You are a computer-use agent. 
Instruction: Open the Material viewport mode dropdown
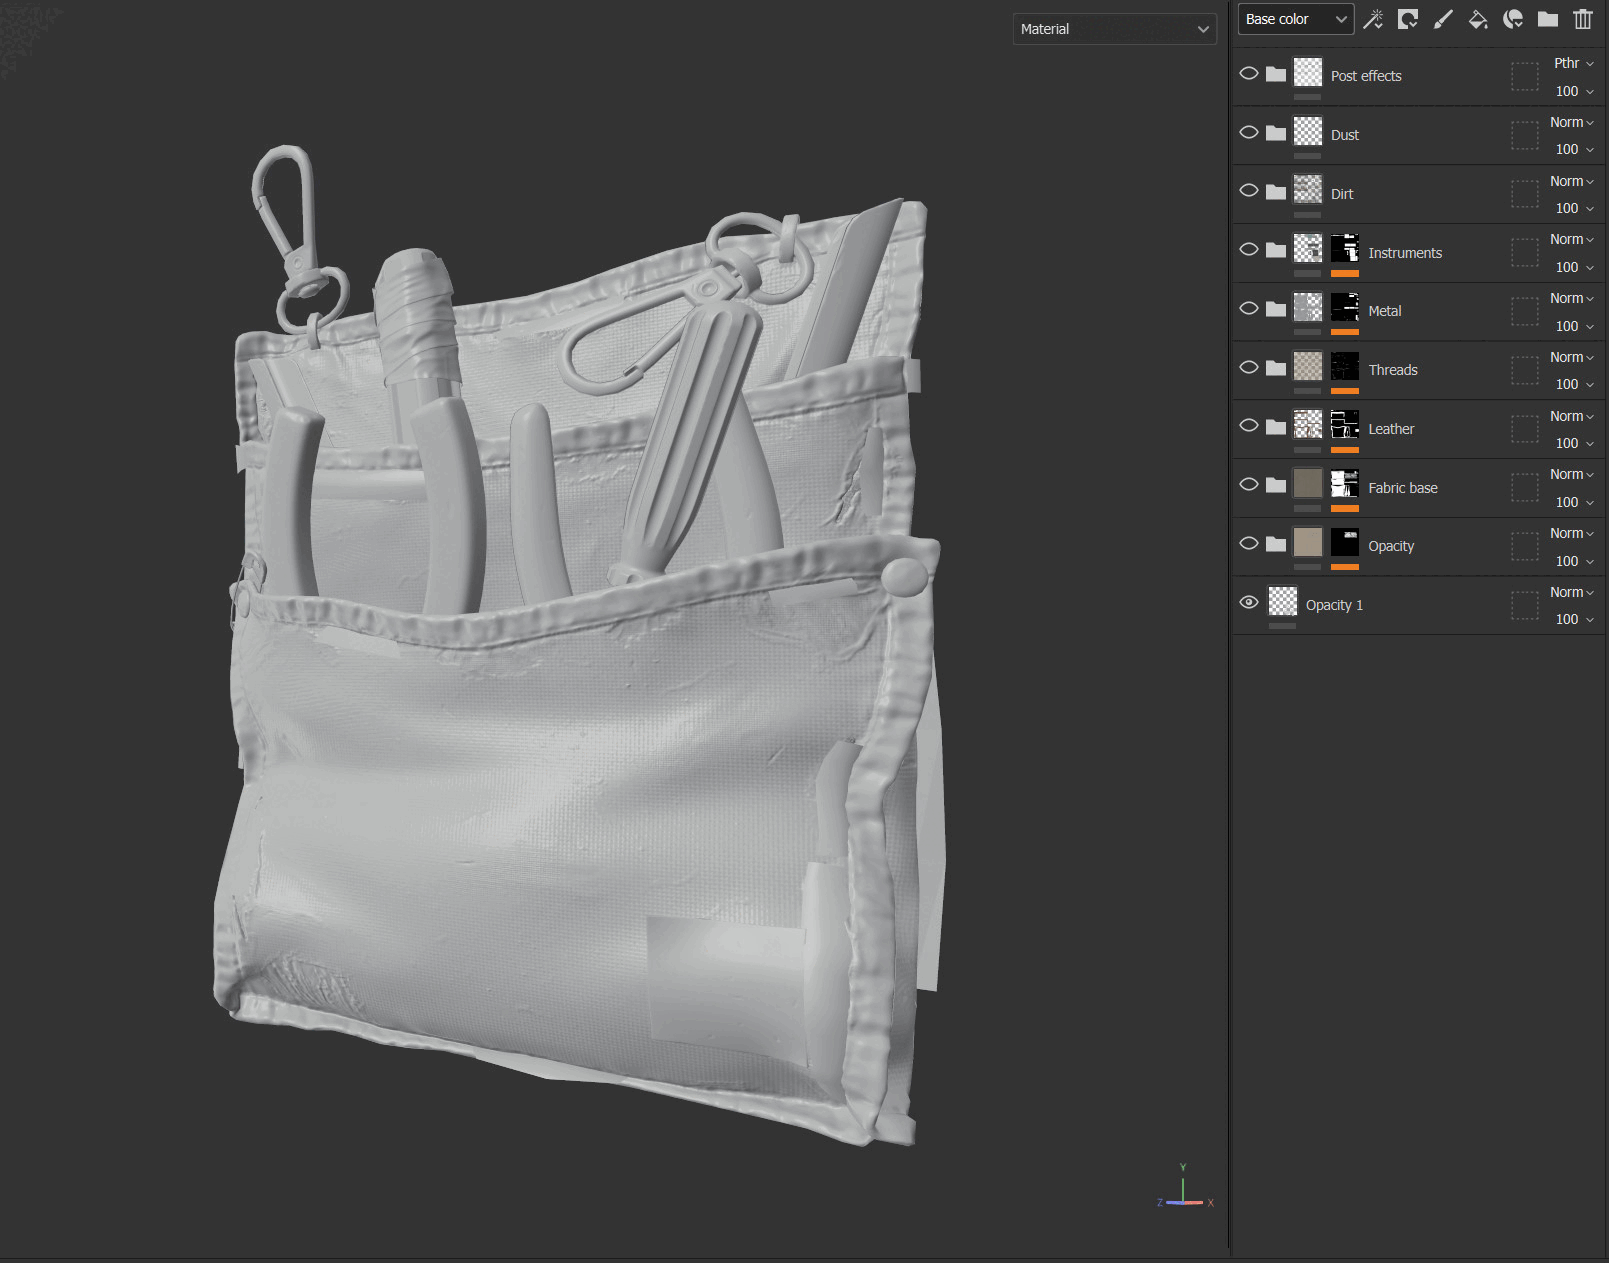[x=1114, y=29]
